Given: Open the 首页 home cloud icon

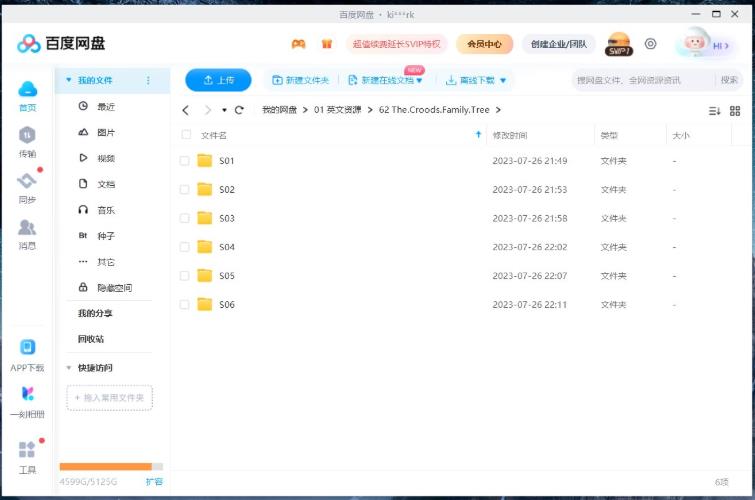Looking at the screenshot, I should (27, 89).
